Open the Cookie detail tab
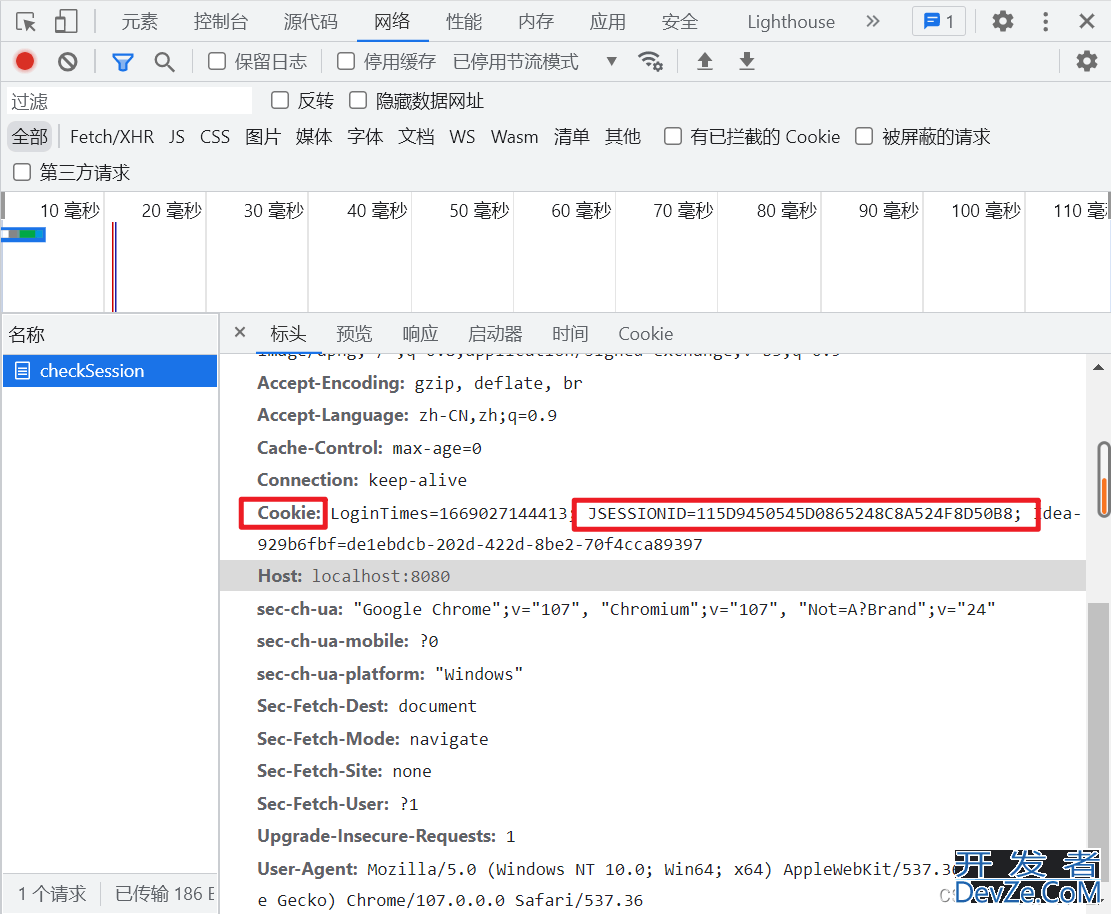Screen dimensions: 1111x914 point(645,333)
